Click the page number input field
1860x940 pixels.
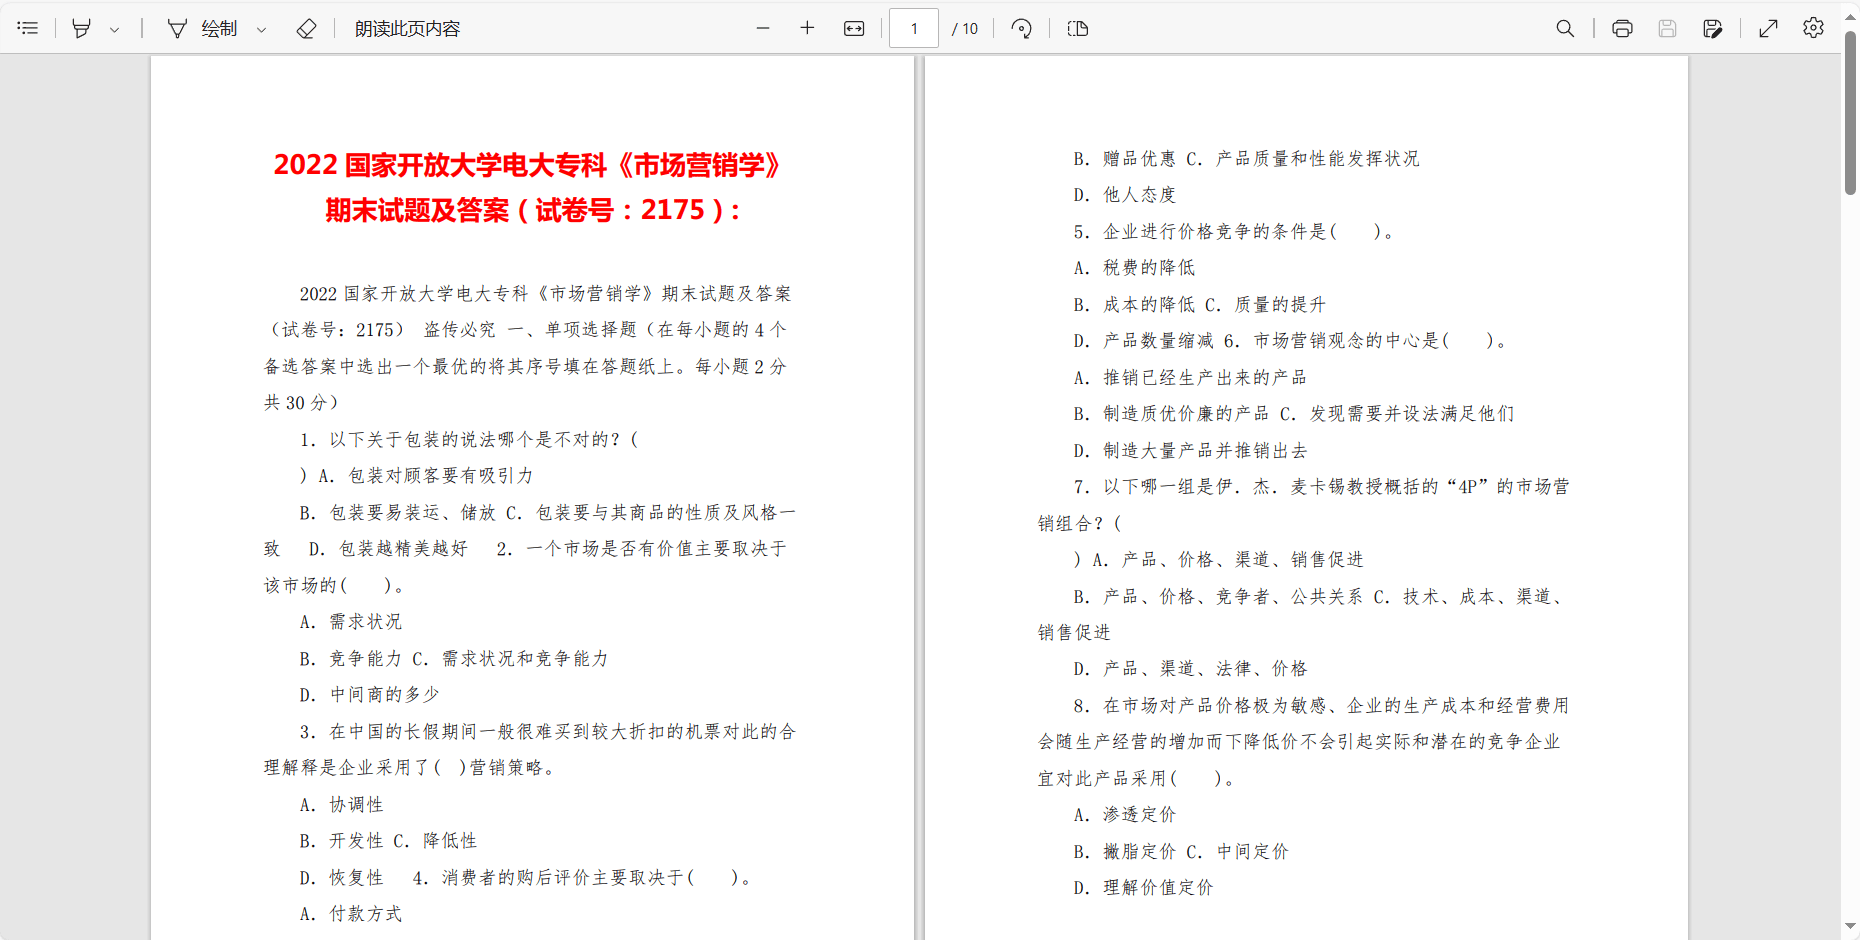[913, 28]
